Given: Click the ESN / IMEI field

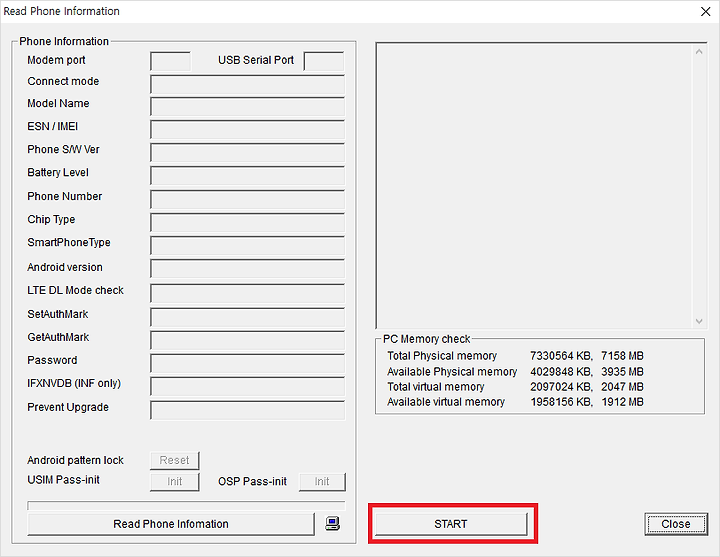Looking at the screenshot, I should [x=248, y=129].
